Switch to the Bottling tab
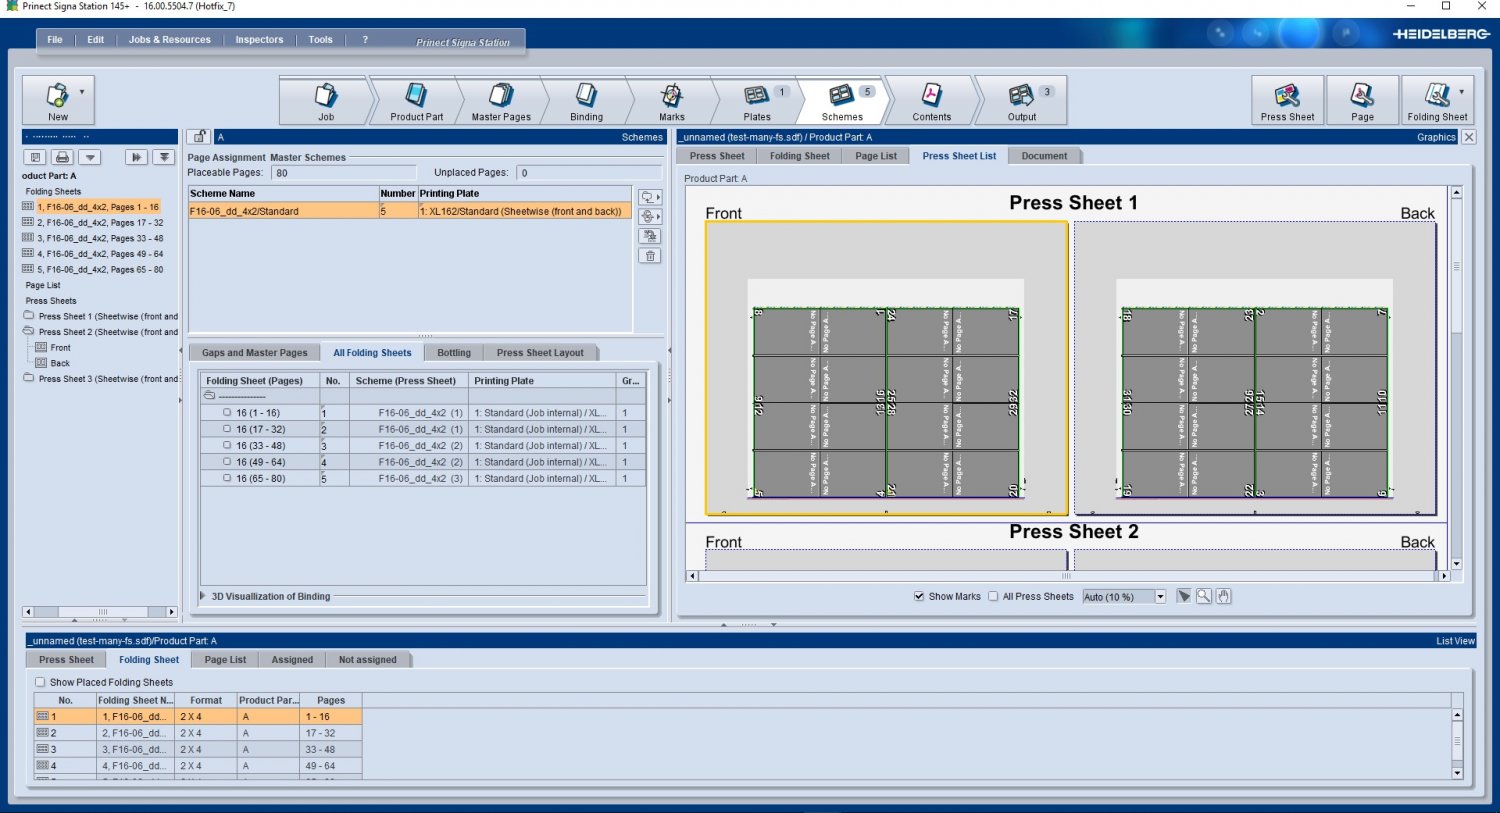1500x813 pixels. pyautogui.click(x=454, y=353)
